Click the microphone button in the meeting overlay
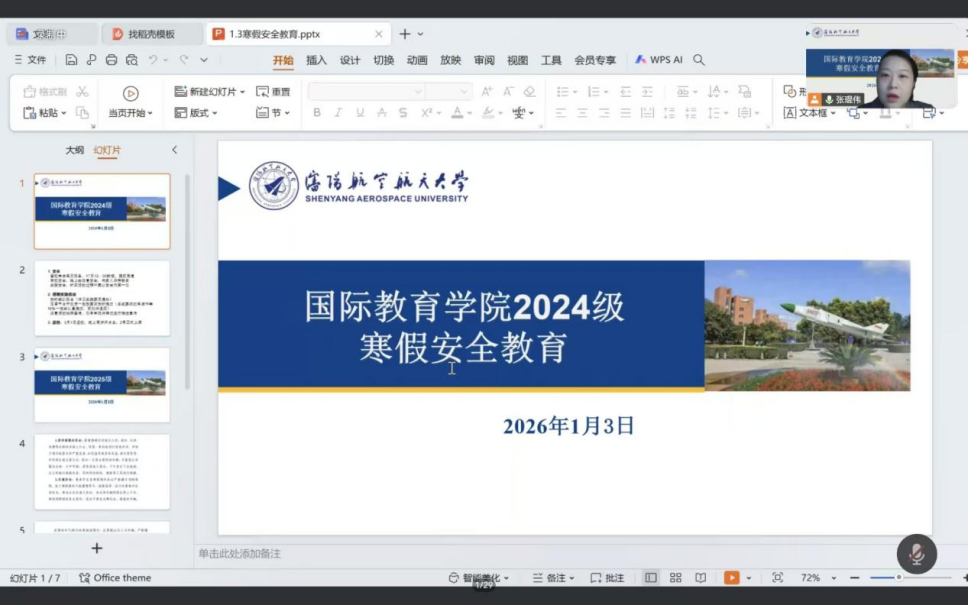The image size is (968, 605). click(x=916, y=553)
